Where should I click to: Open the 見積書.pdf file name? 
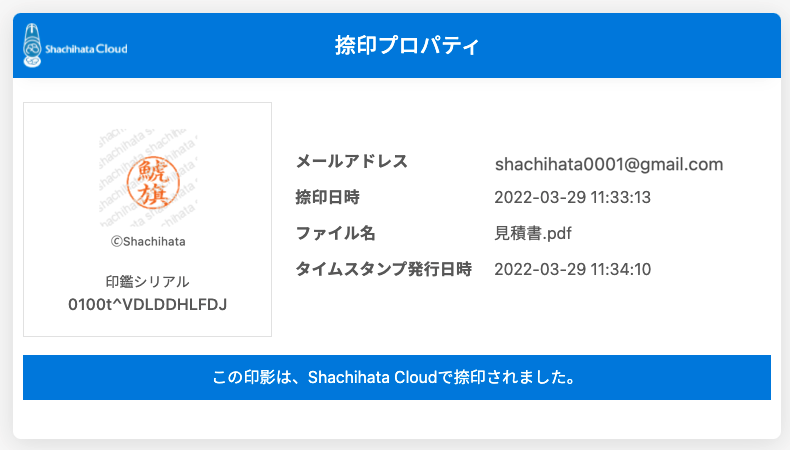point(533,233)
